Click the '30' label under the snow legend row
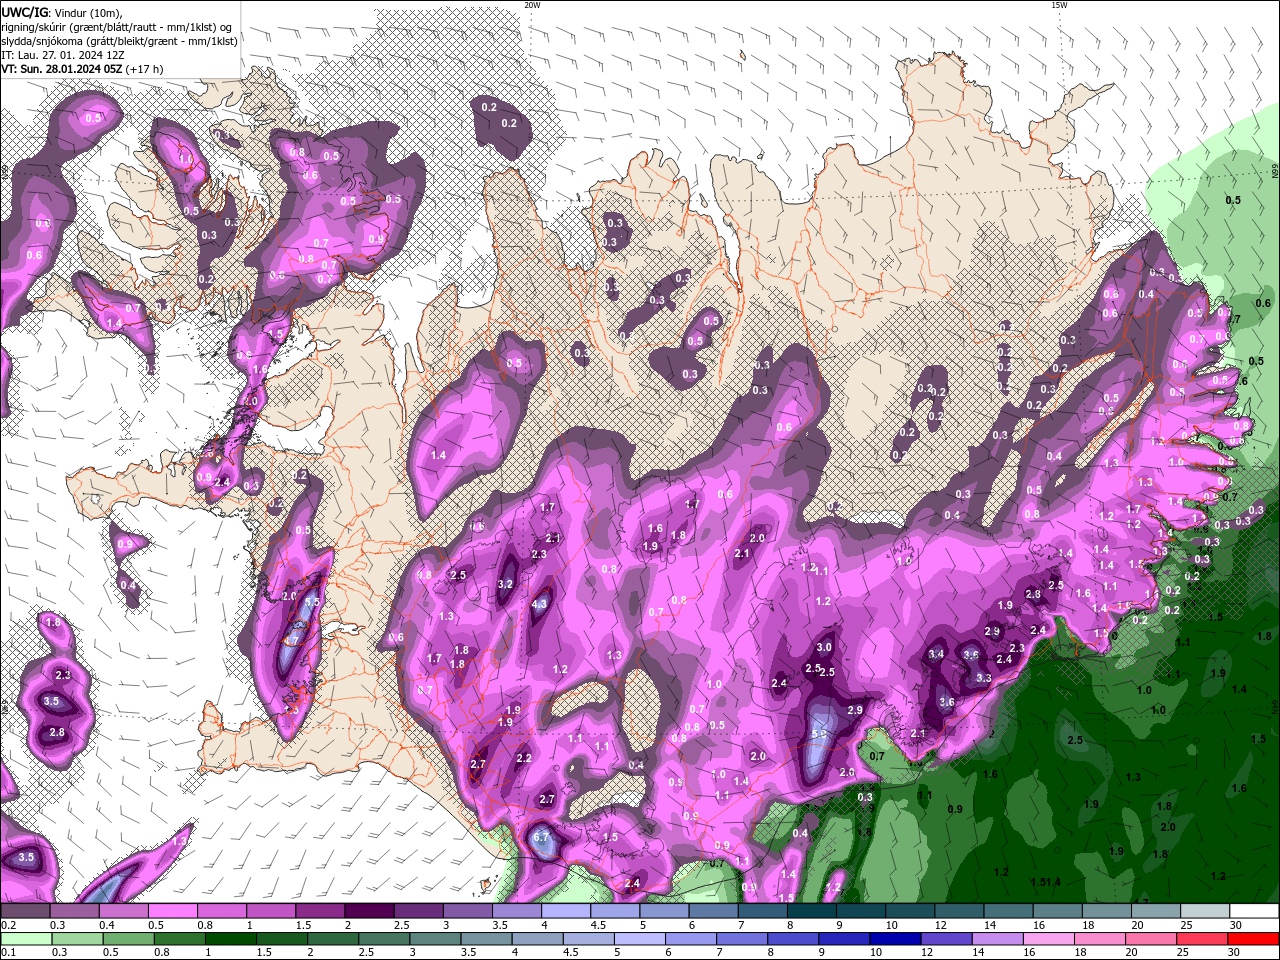This screenshot has height=960, width=1280. (1237, 925)
